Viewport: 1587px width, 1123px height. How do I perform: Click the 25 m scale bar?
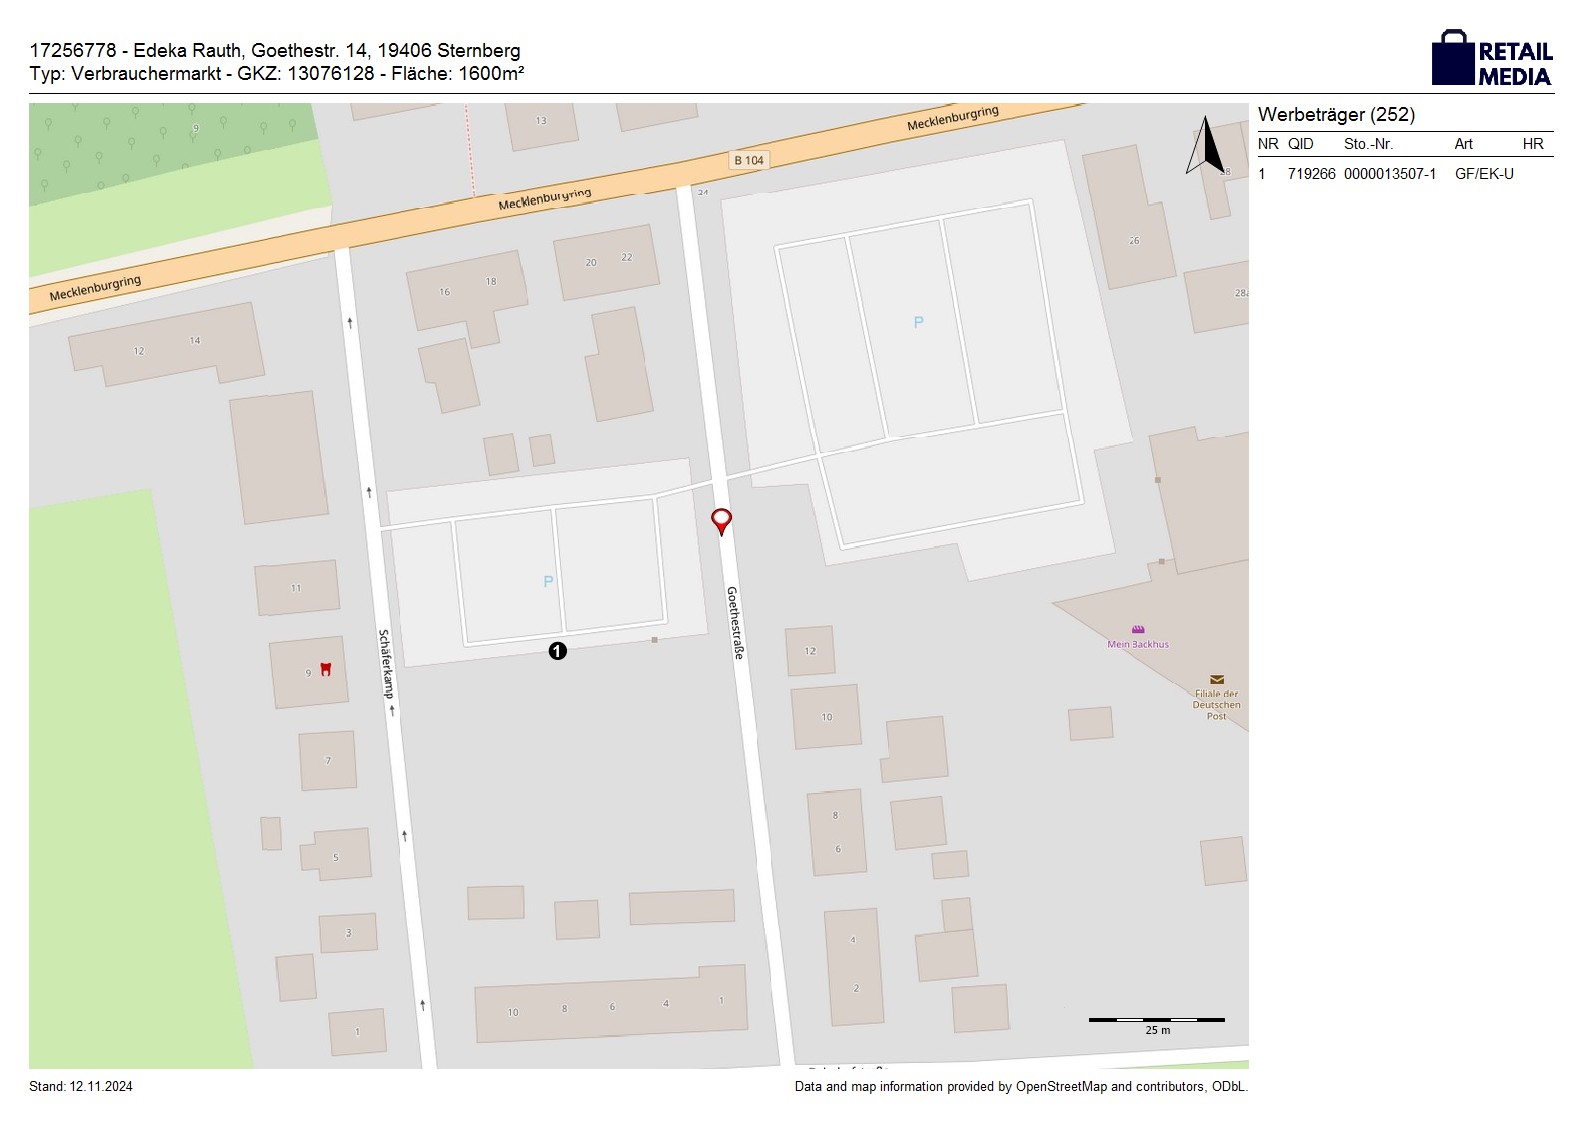click(1156, 1020)
